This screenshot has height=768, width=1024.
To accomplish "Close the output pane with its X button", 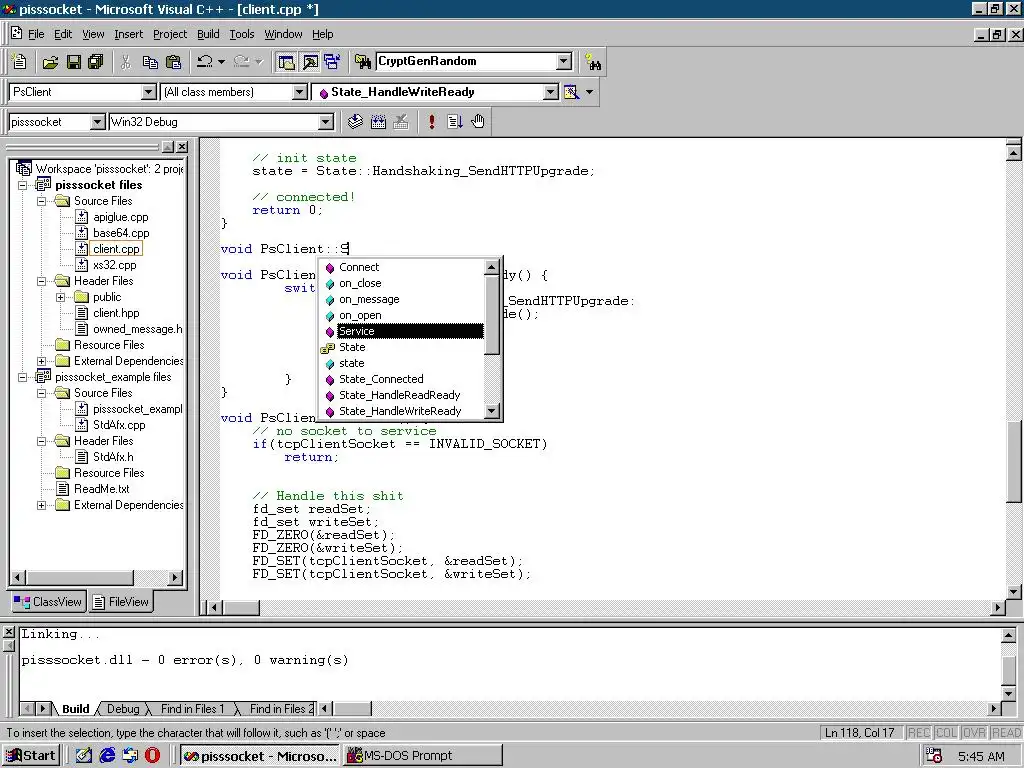I will (9, 632).
